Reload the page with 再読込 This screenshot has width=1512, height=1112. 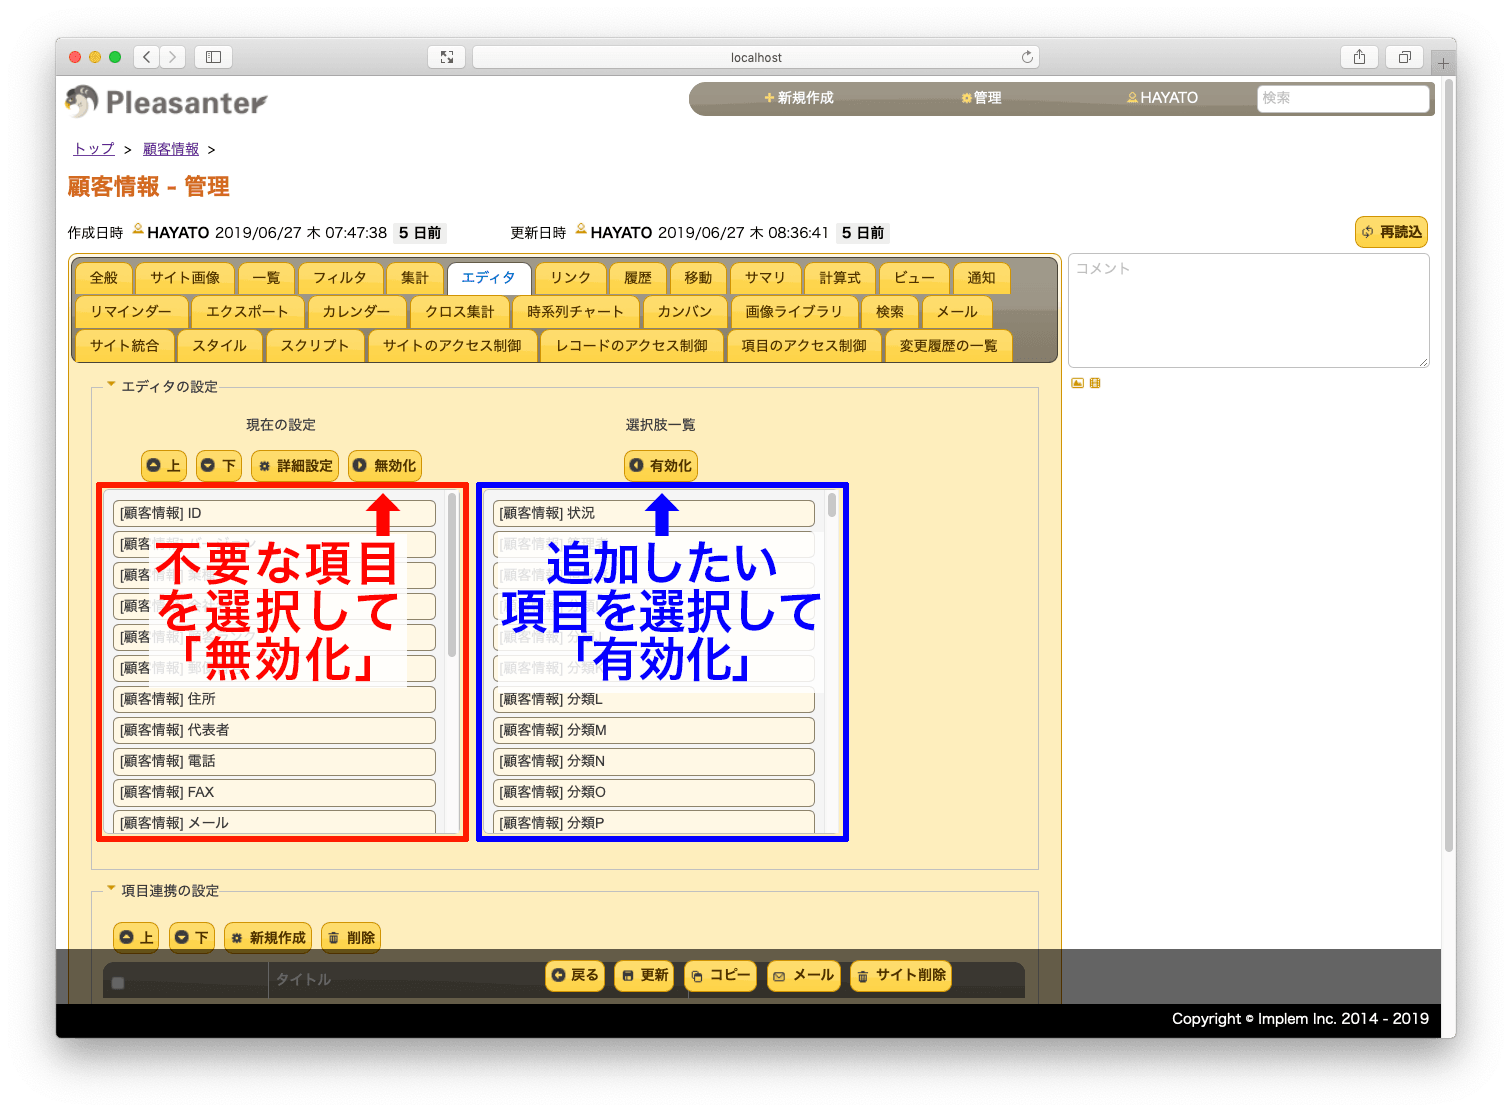(1391, 232)
